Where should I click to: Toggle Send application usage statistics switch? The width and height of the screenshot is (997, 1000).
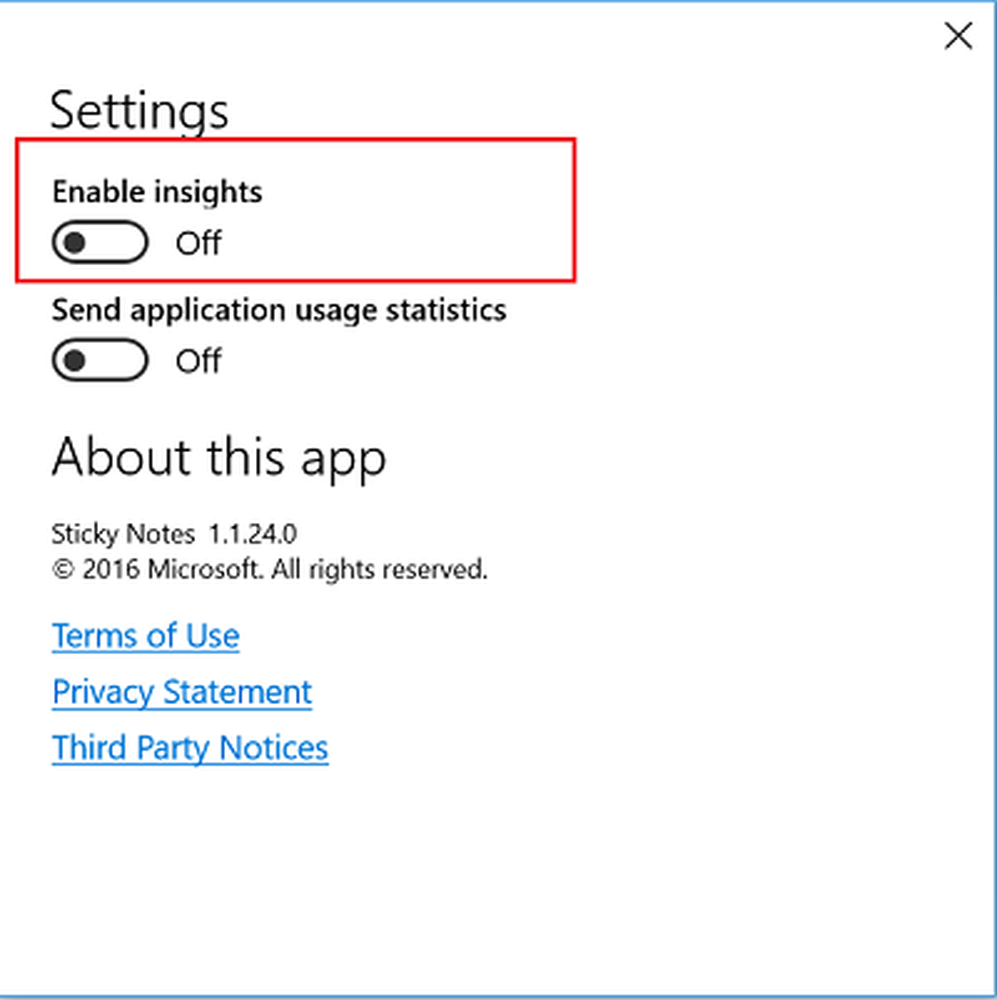point(100,361)
